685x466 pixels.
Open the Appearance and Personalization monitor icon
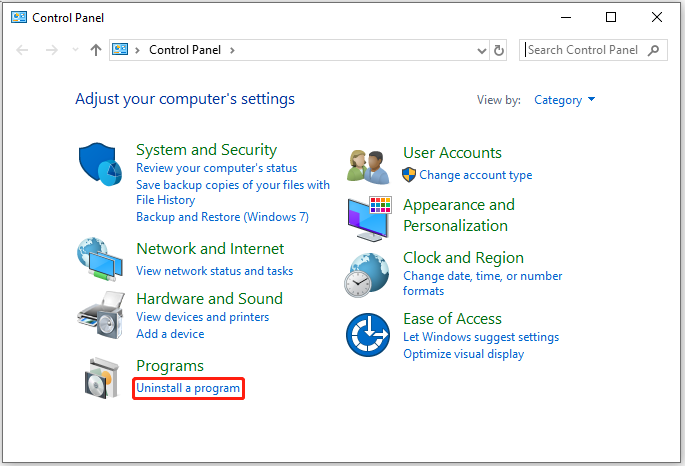(x=370, y=219)
